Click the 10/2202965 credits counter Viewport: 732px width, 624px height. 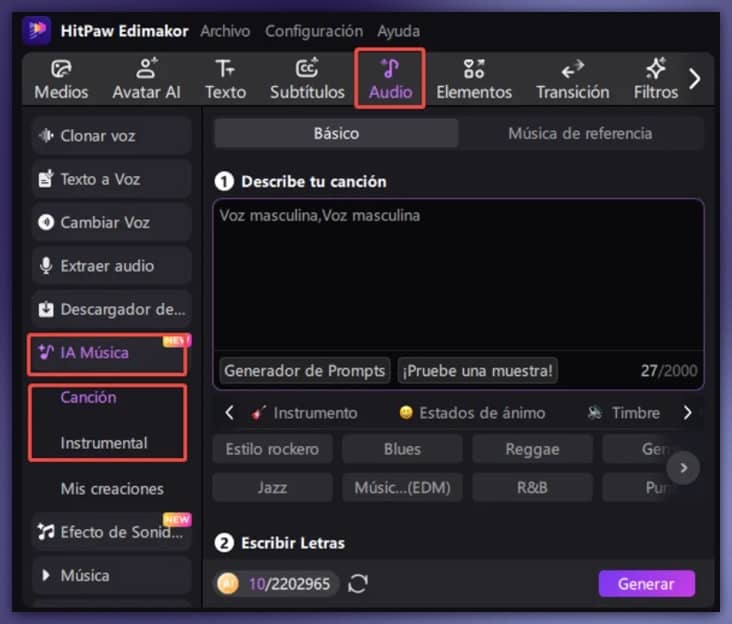[289, 584]
